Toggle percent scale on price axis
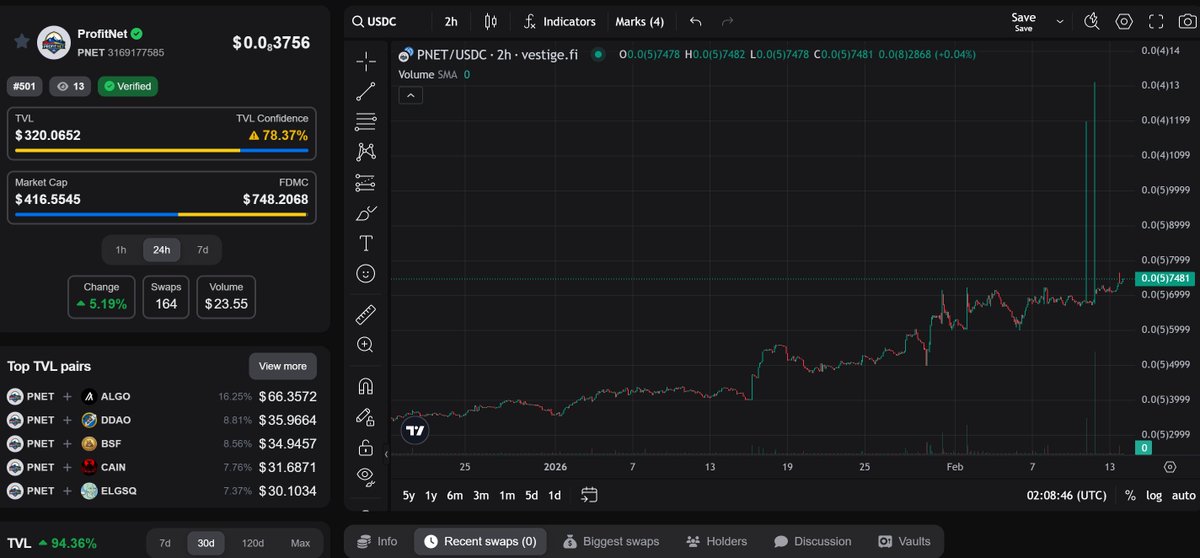This screenshot has height=558, width=1200. [x=1130, y=495]
